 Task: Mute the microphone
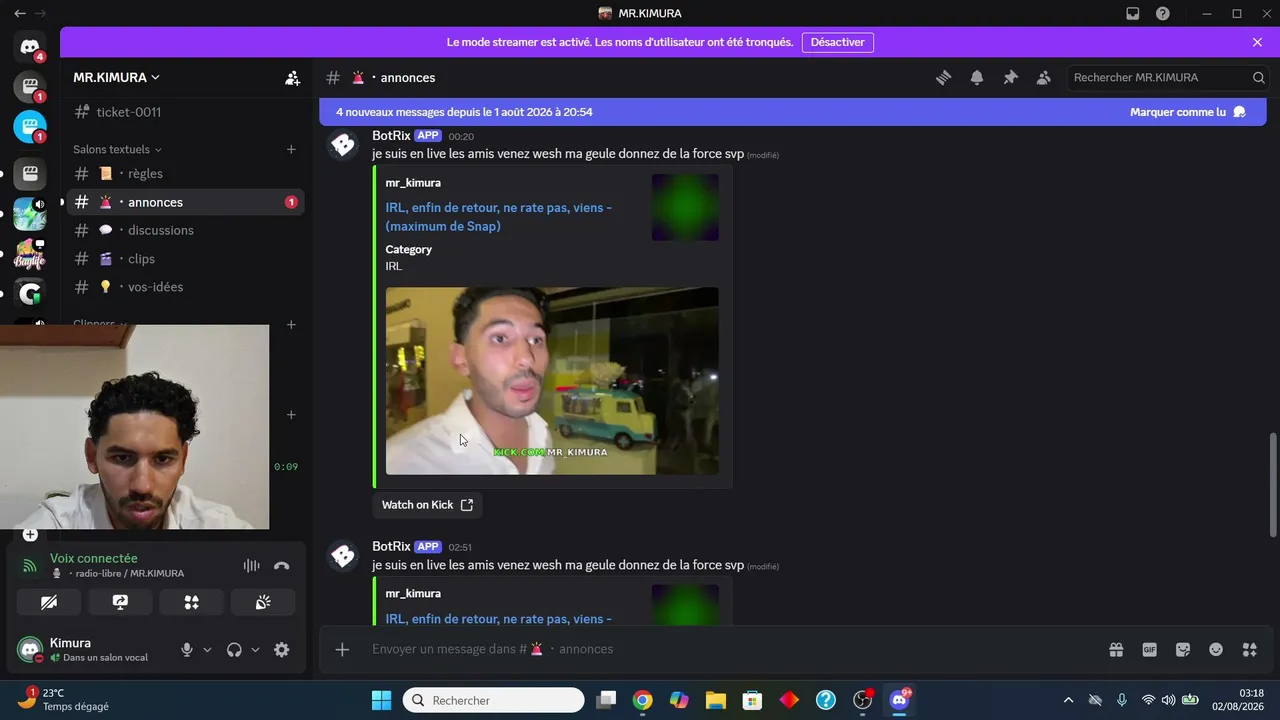point(186,650)
